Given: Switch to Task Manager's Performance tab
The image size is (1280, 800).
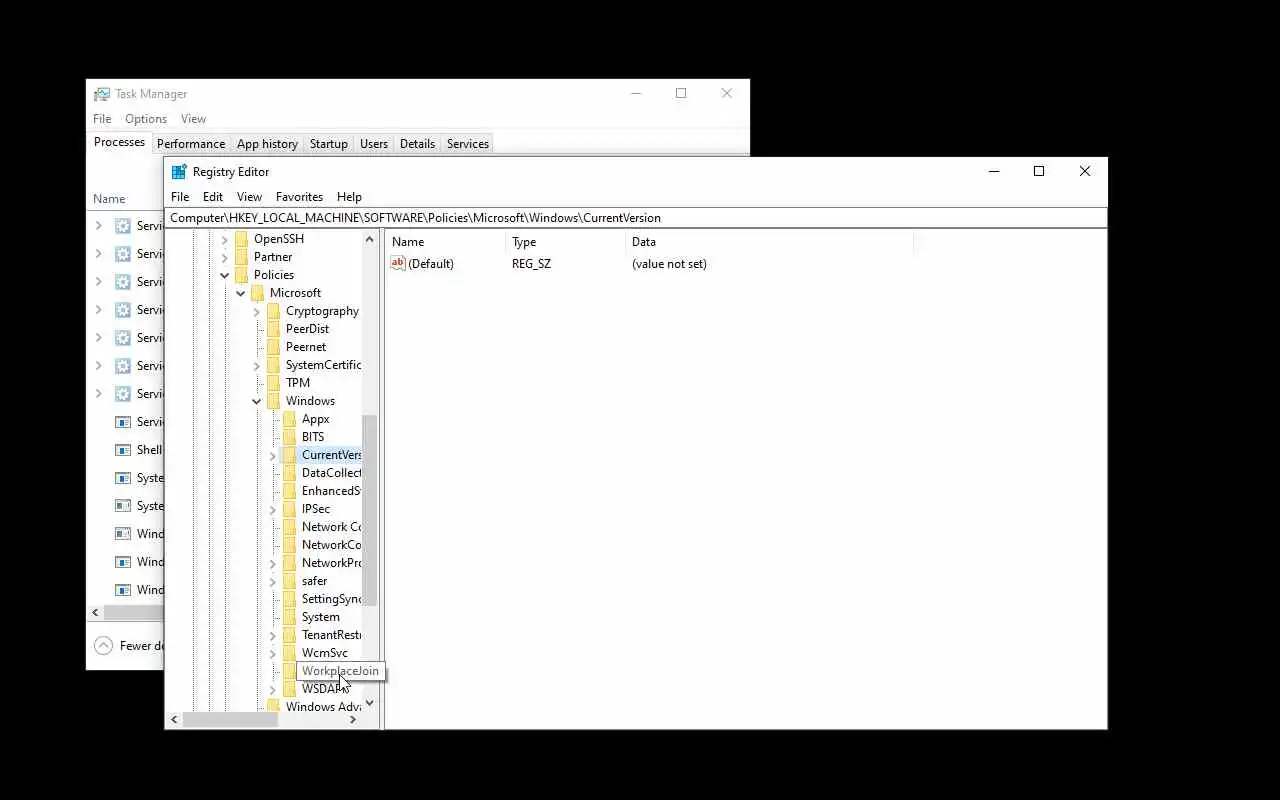Looking at the screenshot, I should 191,144.
